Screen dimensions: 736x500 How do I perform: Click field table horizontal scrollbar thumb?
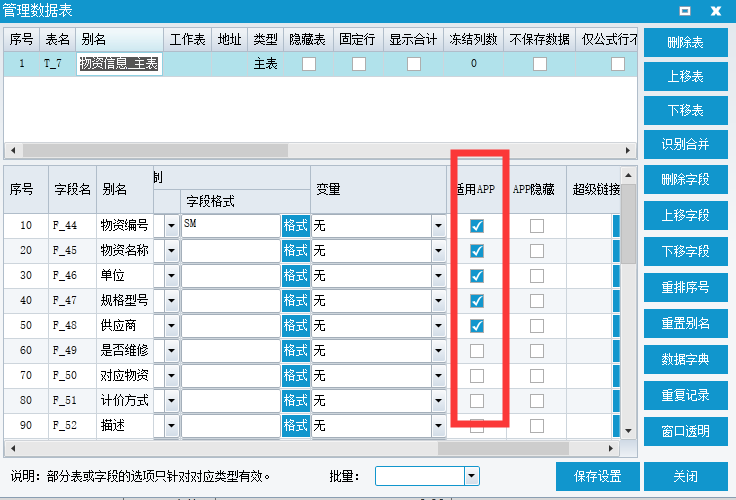[x=503, y=448]
